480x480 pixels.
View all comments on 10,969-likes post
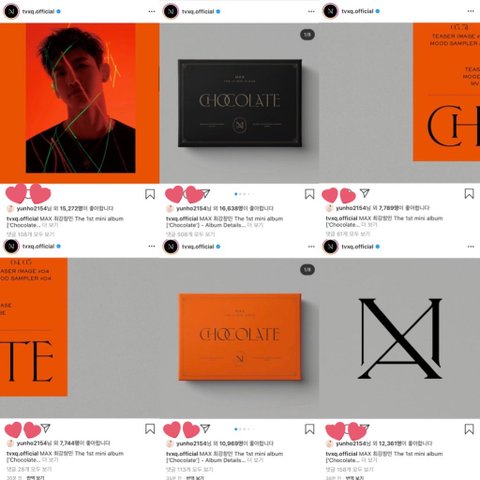tap(190, 469)
